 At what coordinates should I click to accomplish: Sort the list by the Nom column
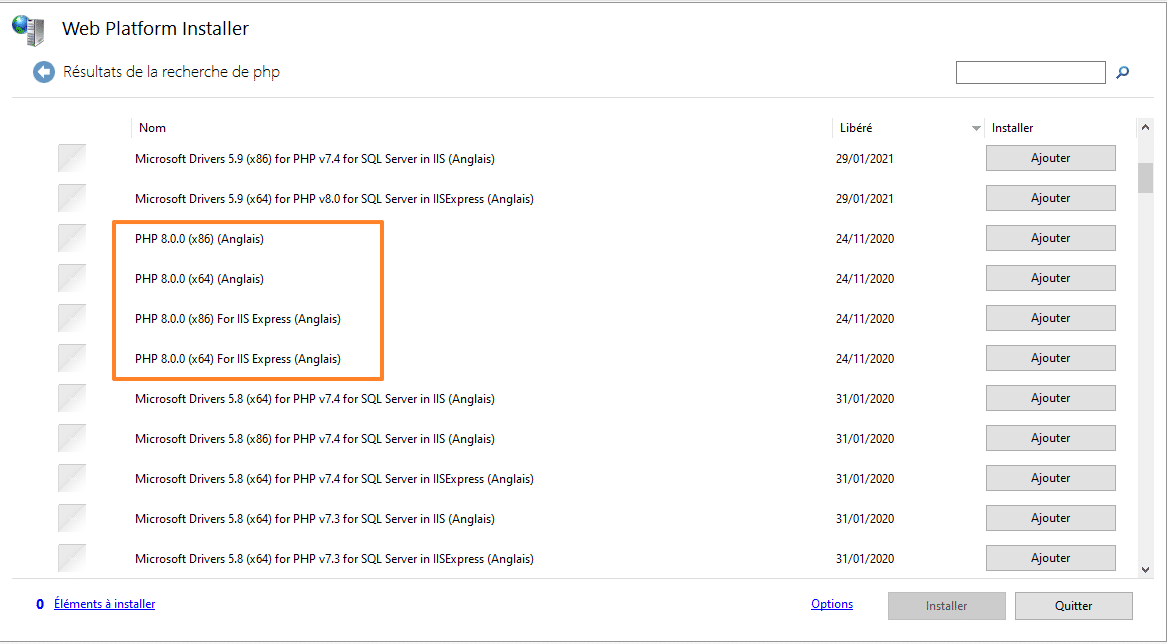(x=152, y=127)
